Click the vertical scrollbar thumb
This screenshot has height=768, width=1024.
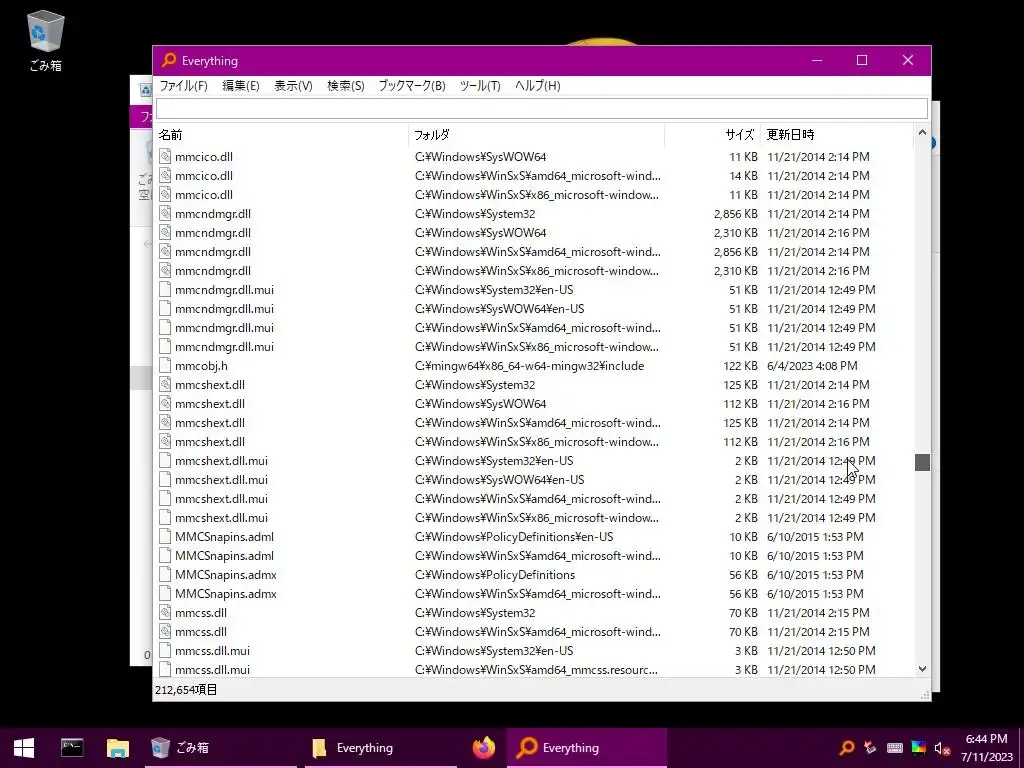(x=922, y=462)
